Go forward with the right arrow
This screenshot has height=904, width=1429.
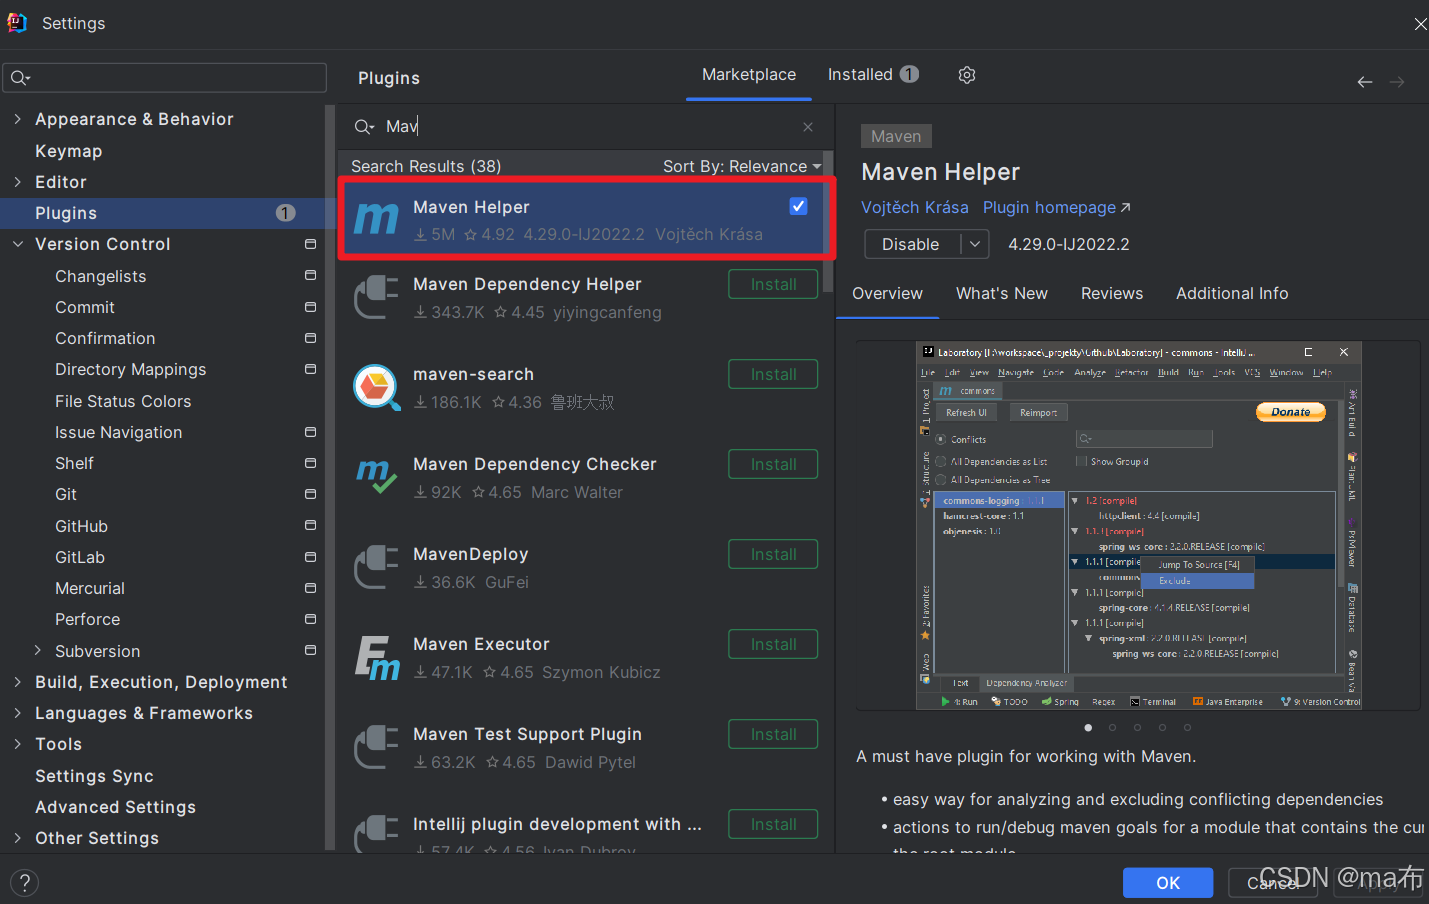point(1397,82)
